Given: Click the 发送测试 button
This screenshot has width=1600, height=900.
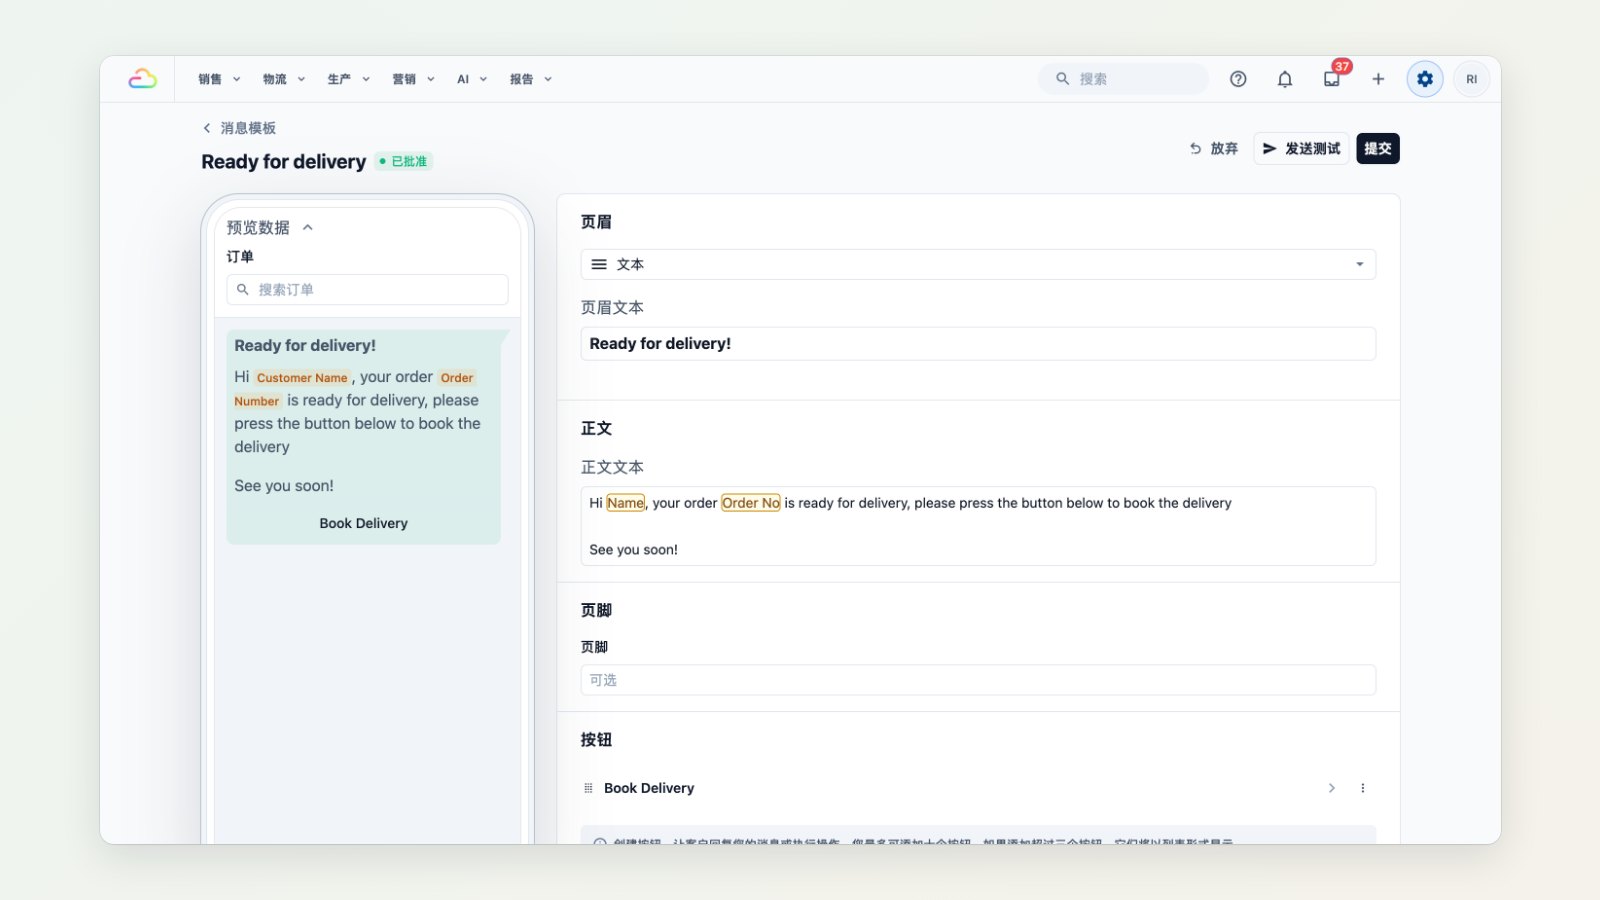Looking at the screenshot, I should click(1301, 148).
